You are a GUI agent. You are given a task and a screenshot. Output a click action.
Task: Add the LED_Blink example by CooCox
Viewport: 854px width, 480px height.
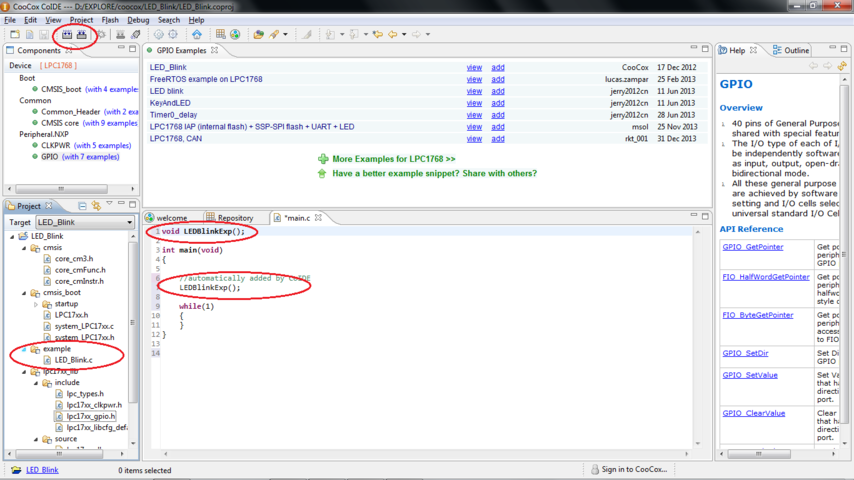(x=498, y=68)
